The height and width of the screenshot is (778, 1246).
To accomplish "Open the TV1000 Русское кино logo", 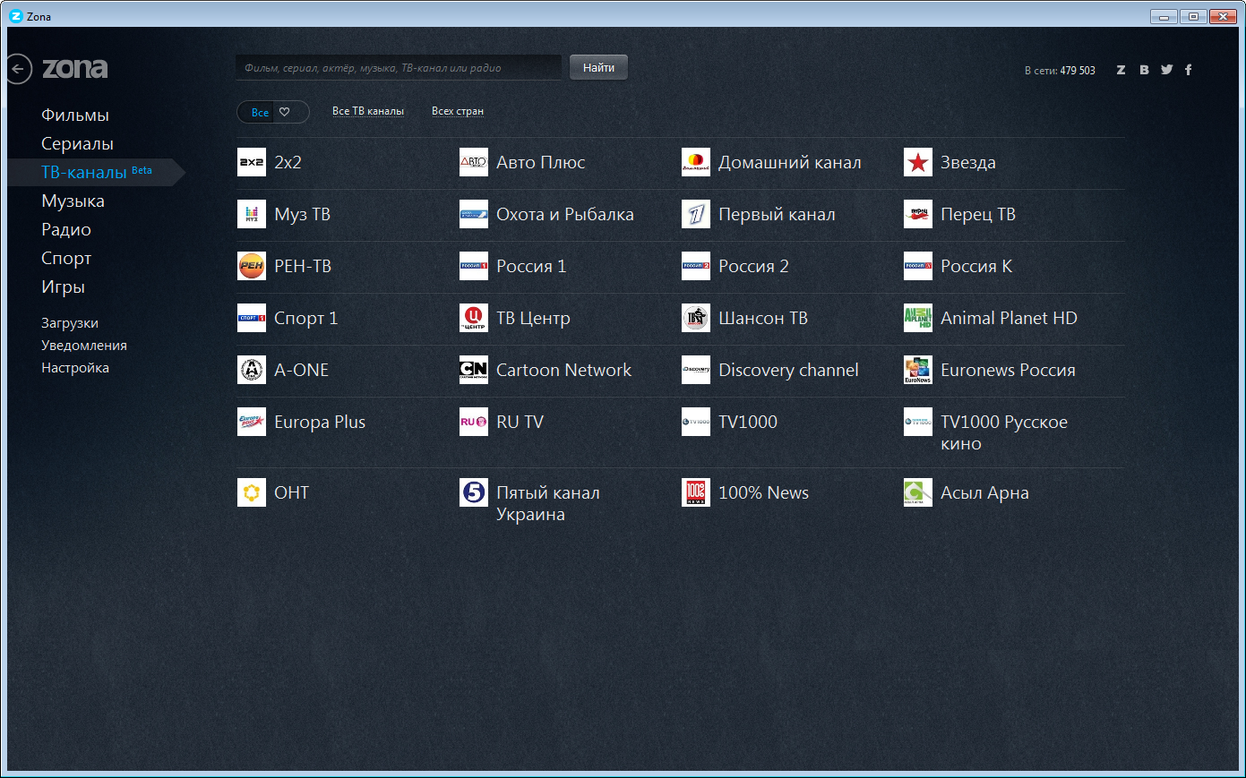I will tap(917, 422).
